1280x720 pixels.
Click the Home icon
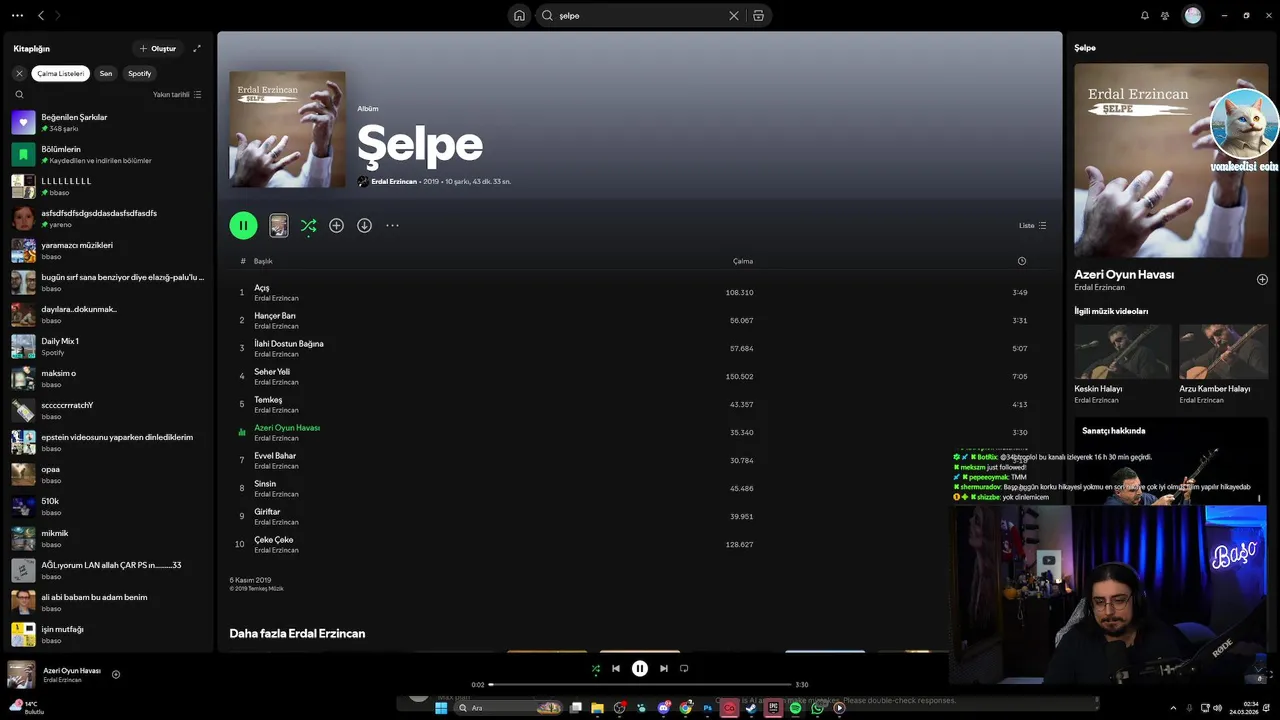point(519,15)
